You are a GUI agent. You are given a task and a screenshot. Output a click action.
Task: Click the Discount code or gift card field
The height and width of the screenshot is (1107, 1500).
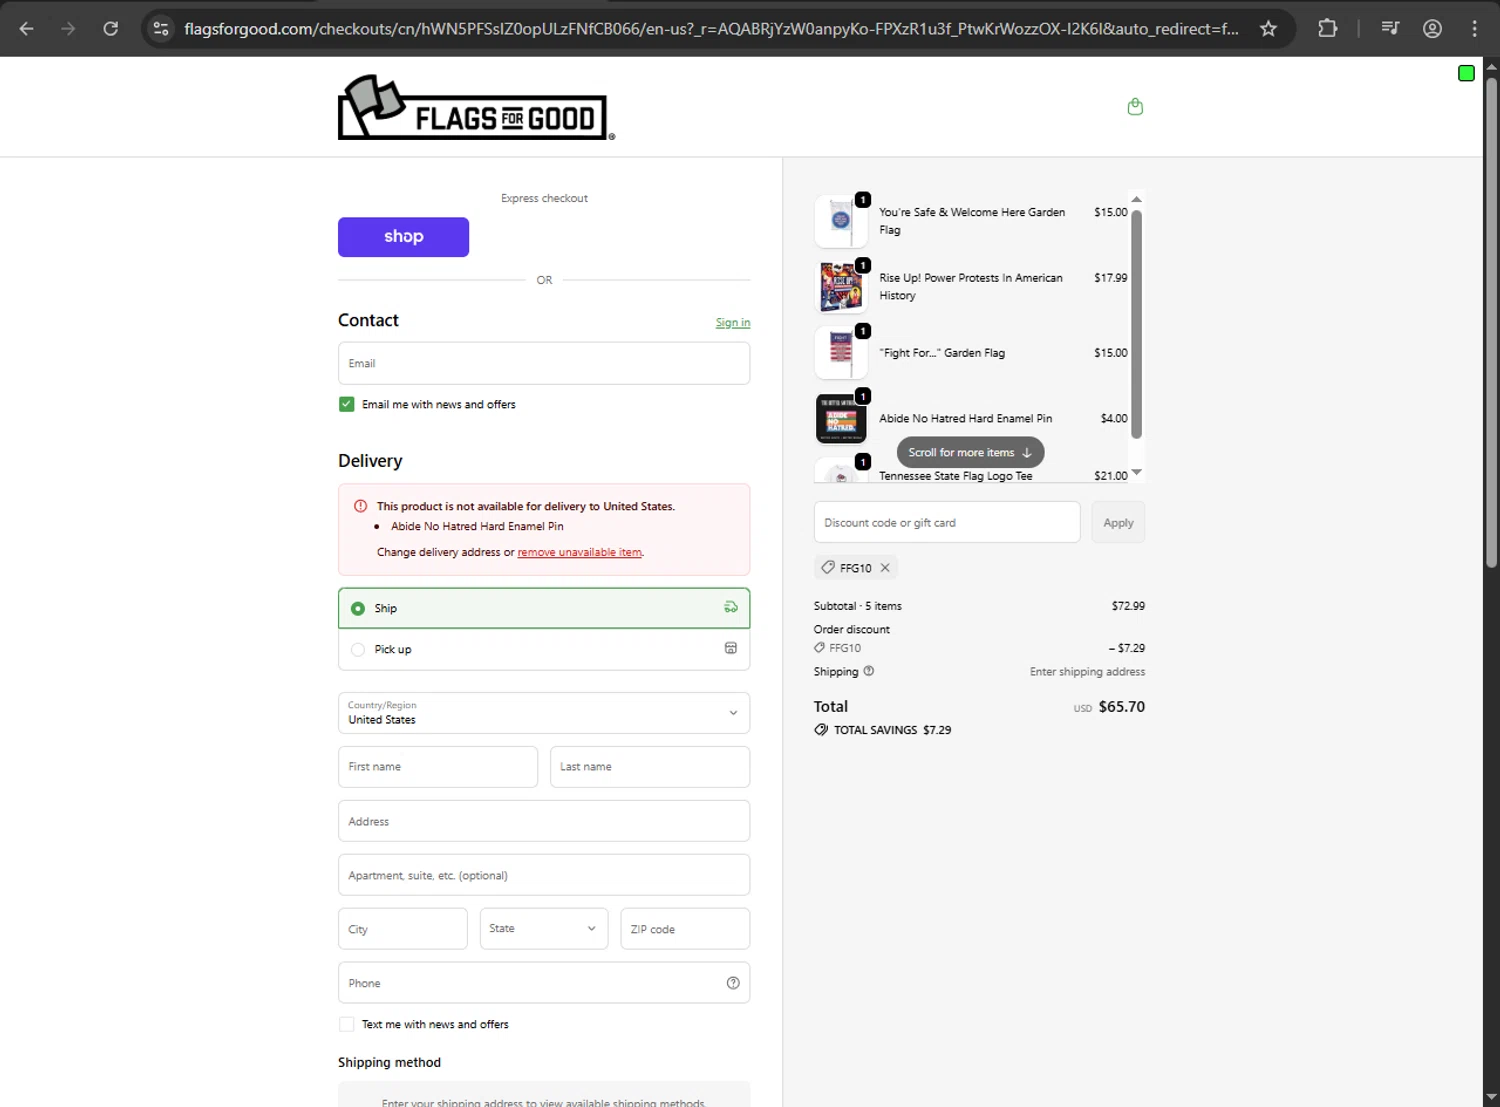coord(947,523)
